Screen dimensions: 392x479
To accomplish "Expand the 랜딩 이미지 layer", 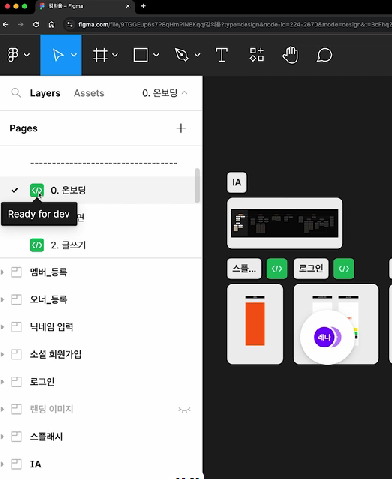I will (3, 409).
